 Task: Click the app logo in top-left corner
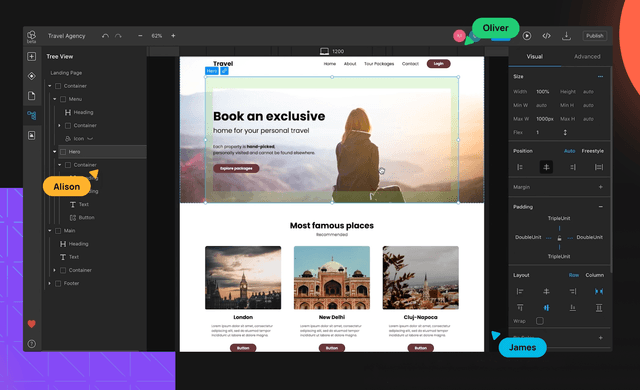[31, 36]
